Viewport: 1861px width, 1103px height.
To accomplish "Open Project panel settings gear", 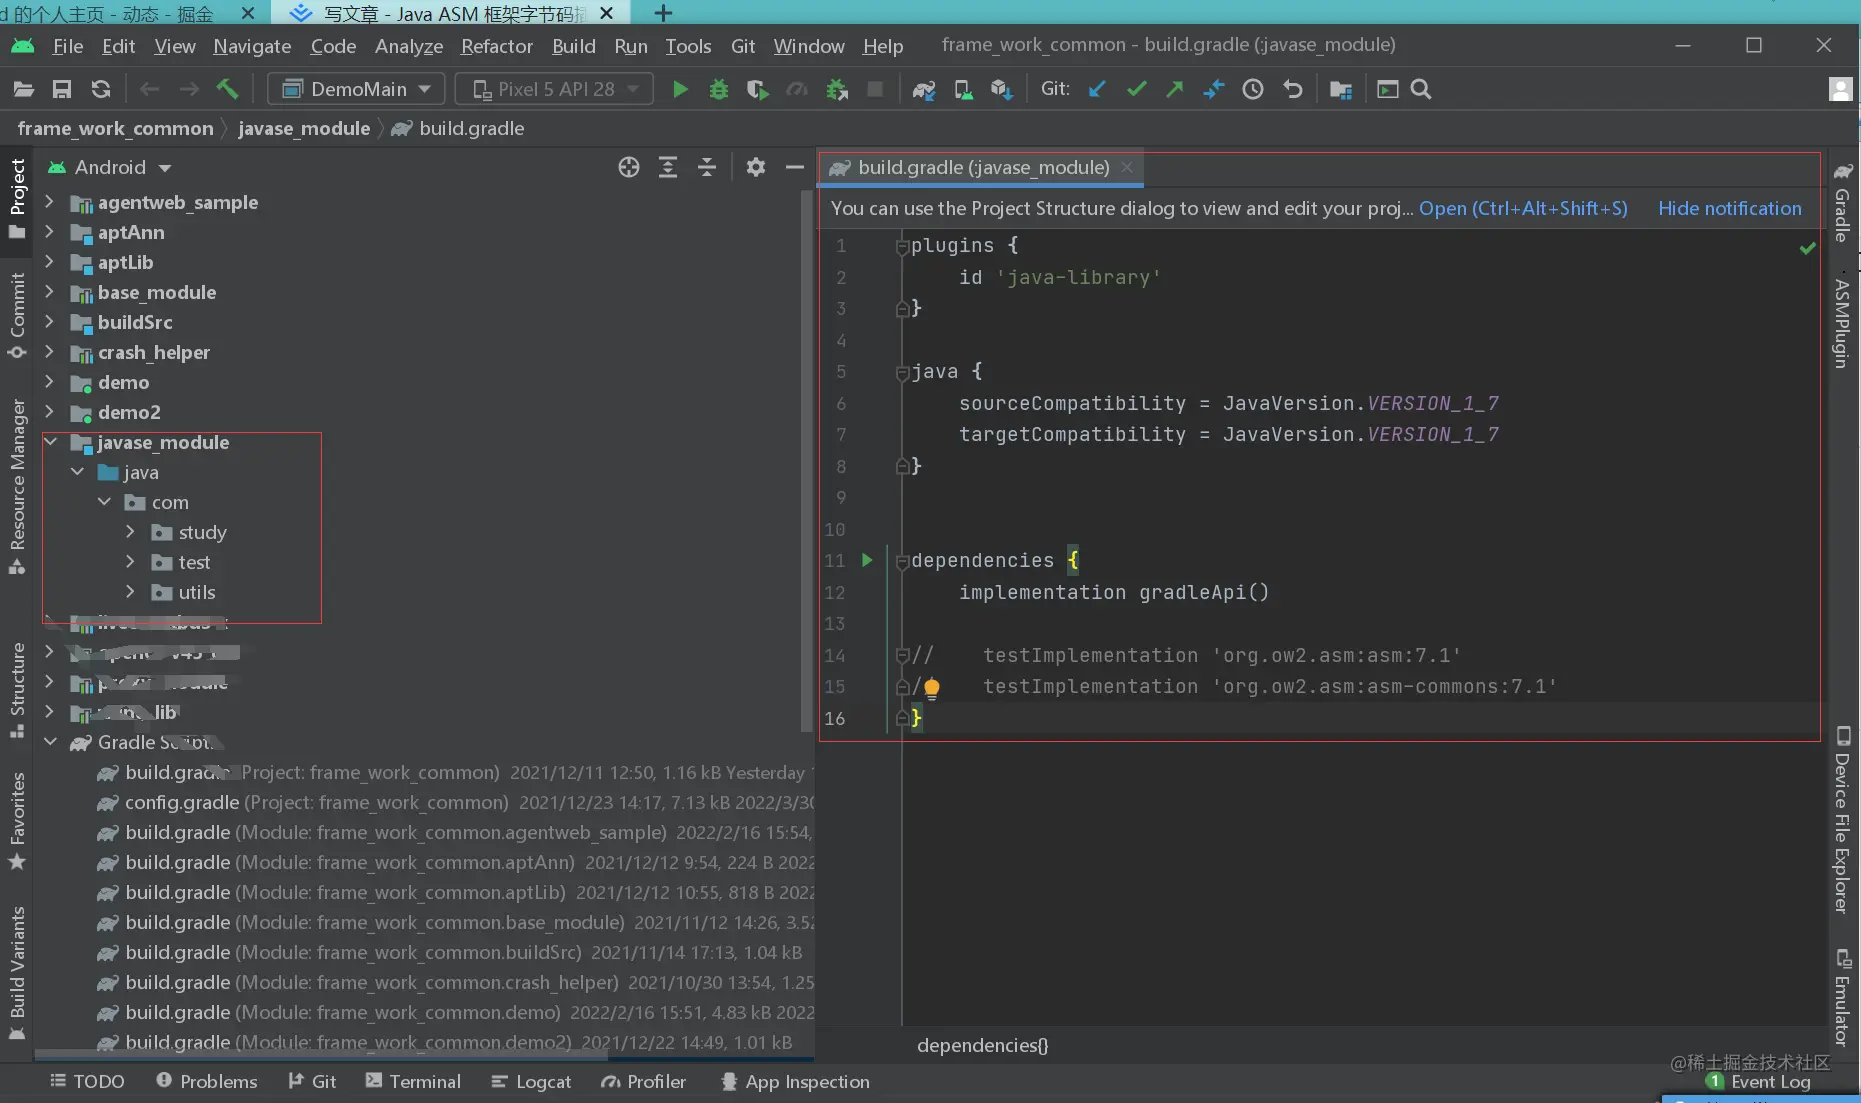I will 757,167.
